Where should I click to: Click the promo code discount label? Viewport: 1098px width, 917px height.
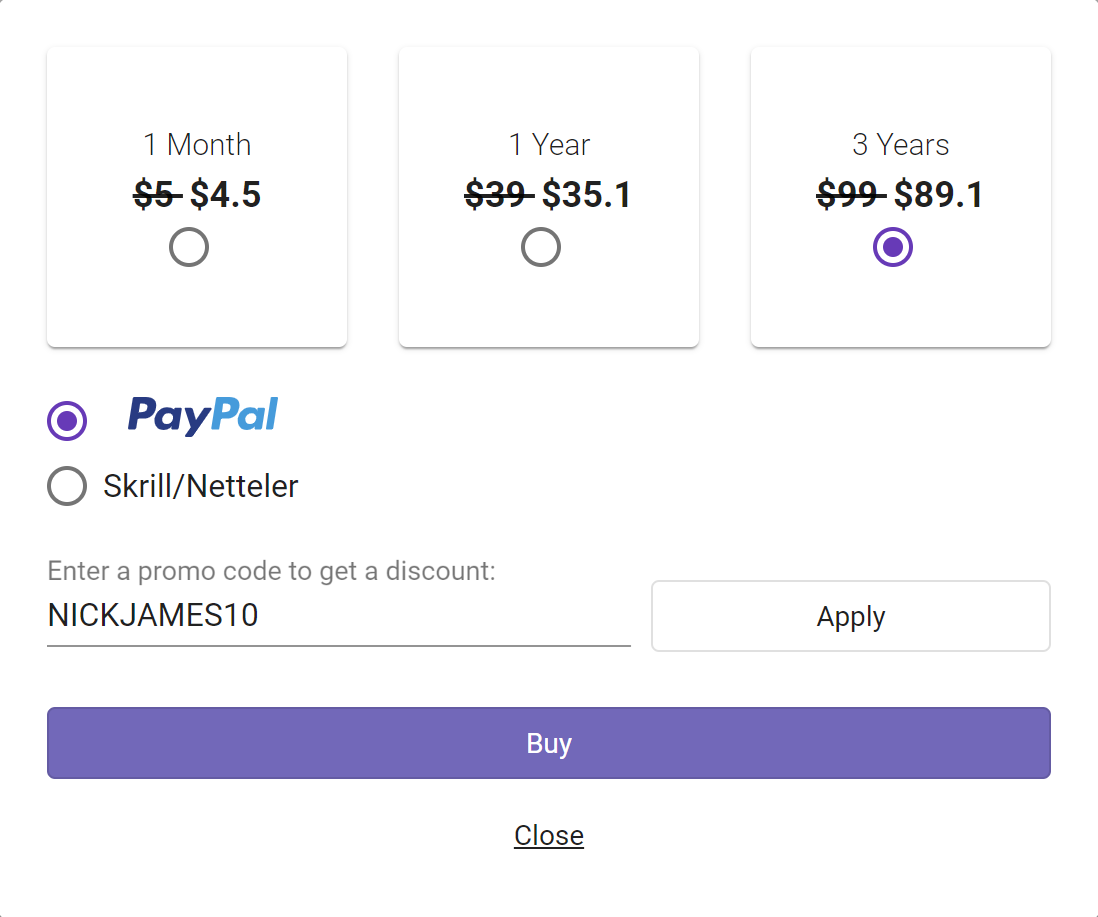coord(272,571)
